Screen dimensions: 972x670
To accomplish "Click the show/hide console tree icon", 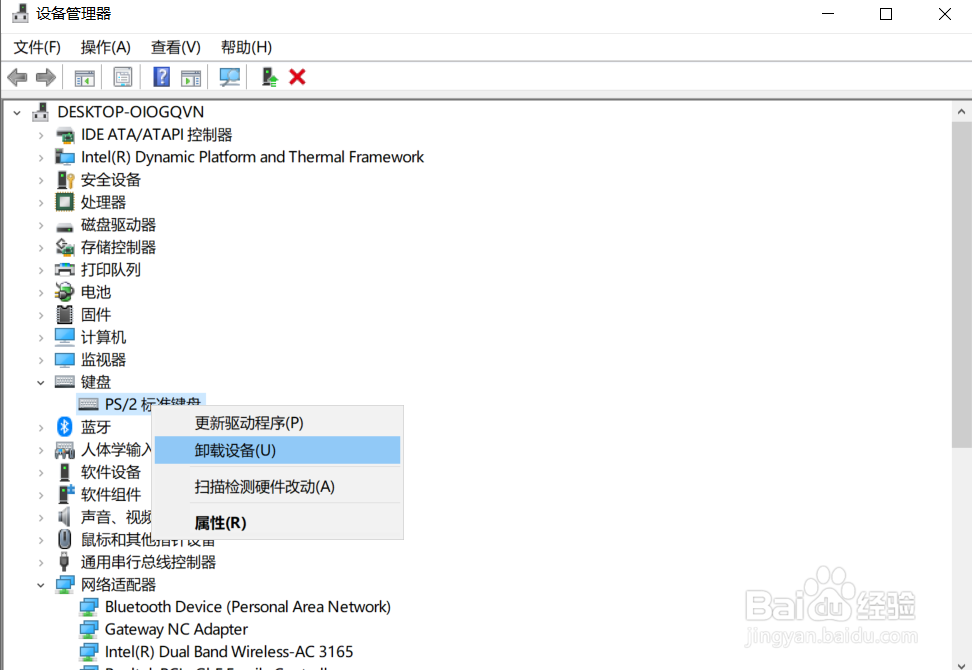I will tap(84, 78).
